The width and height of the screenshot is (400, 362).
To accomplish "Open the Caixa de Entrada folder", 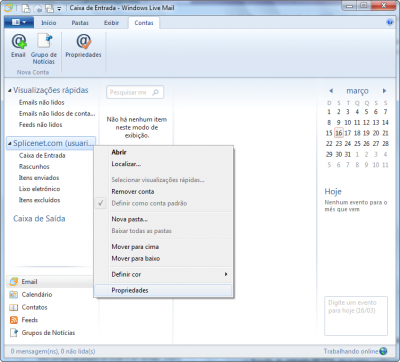I will coord(42,156).
